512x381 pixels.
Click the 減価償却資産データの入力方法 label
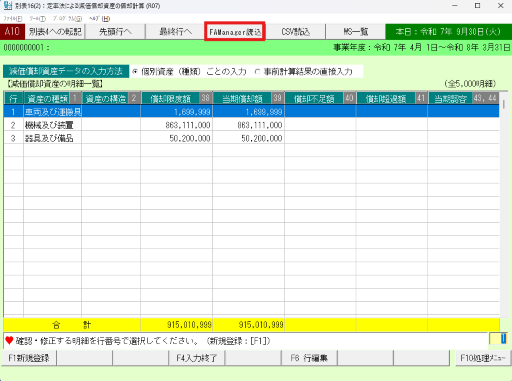[x=66, y=71]
